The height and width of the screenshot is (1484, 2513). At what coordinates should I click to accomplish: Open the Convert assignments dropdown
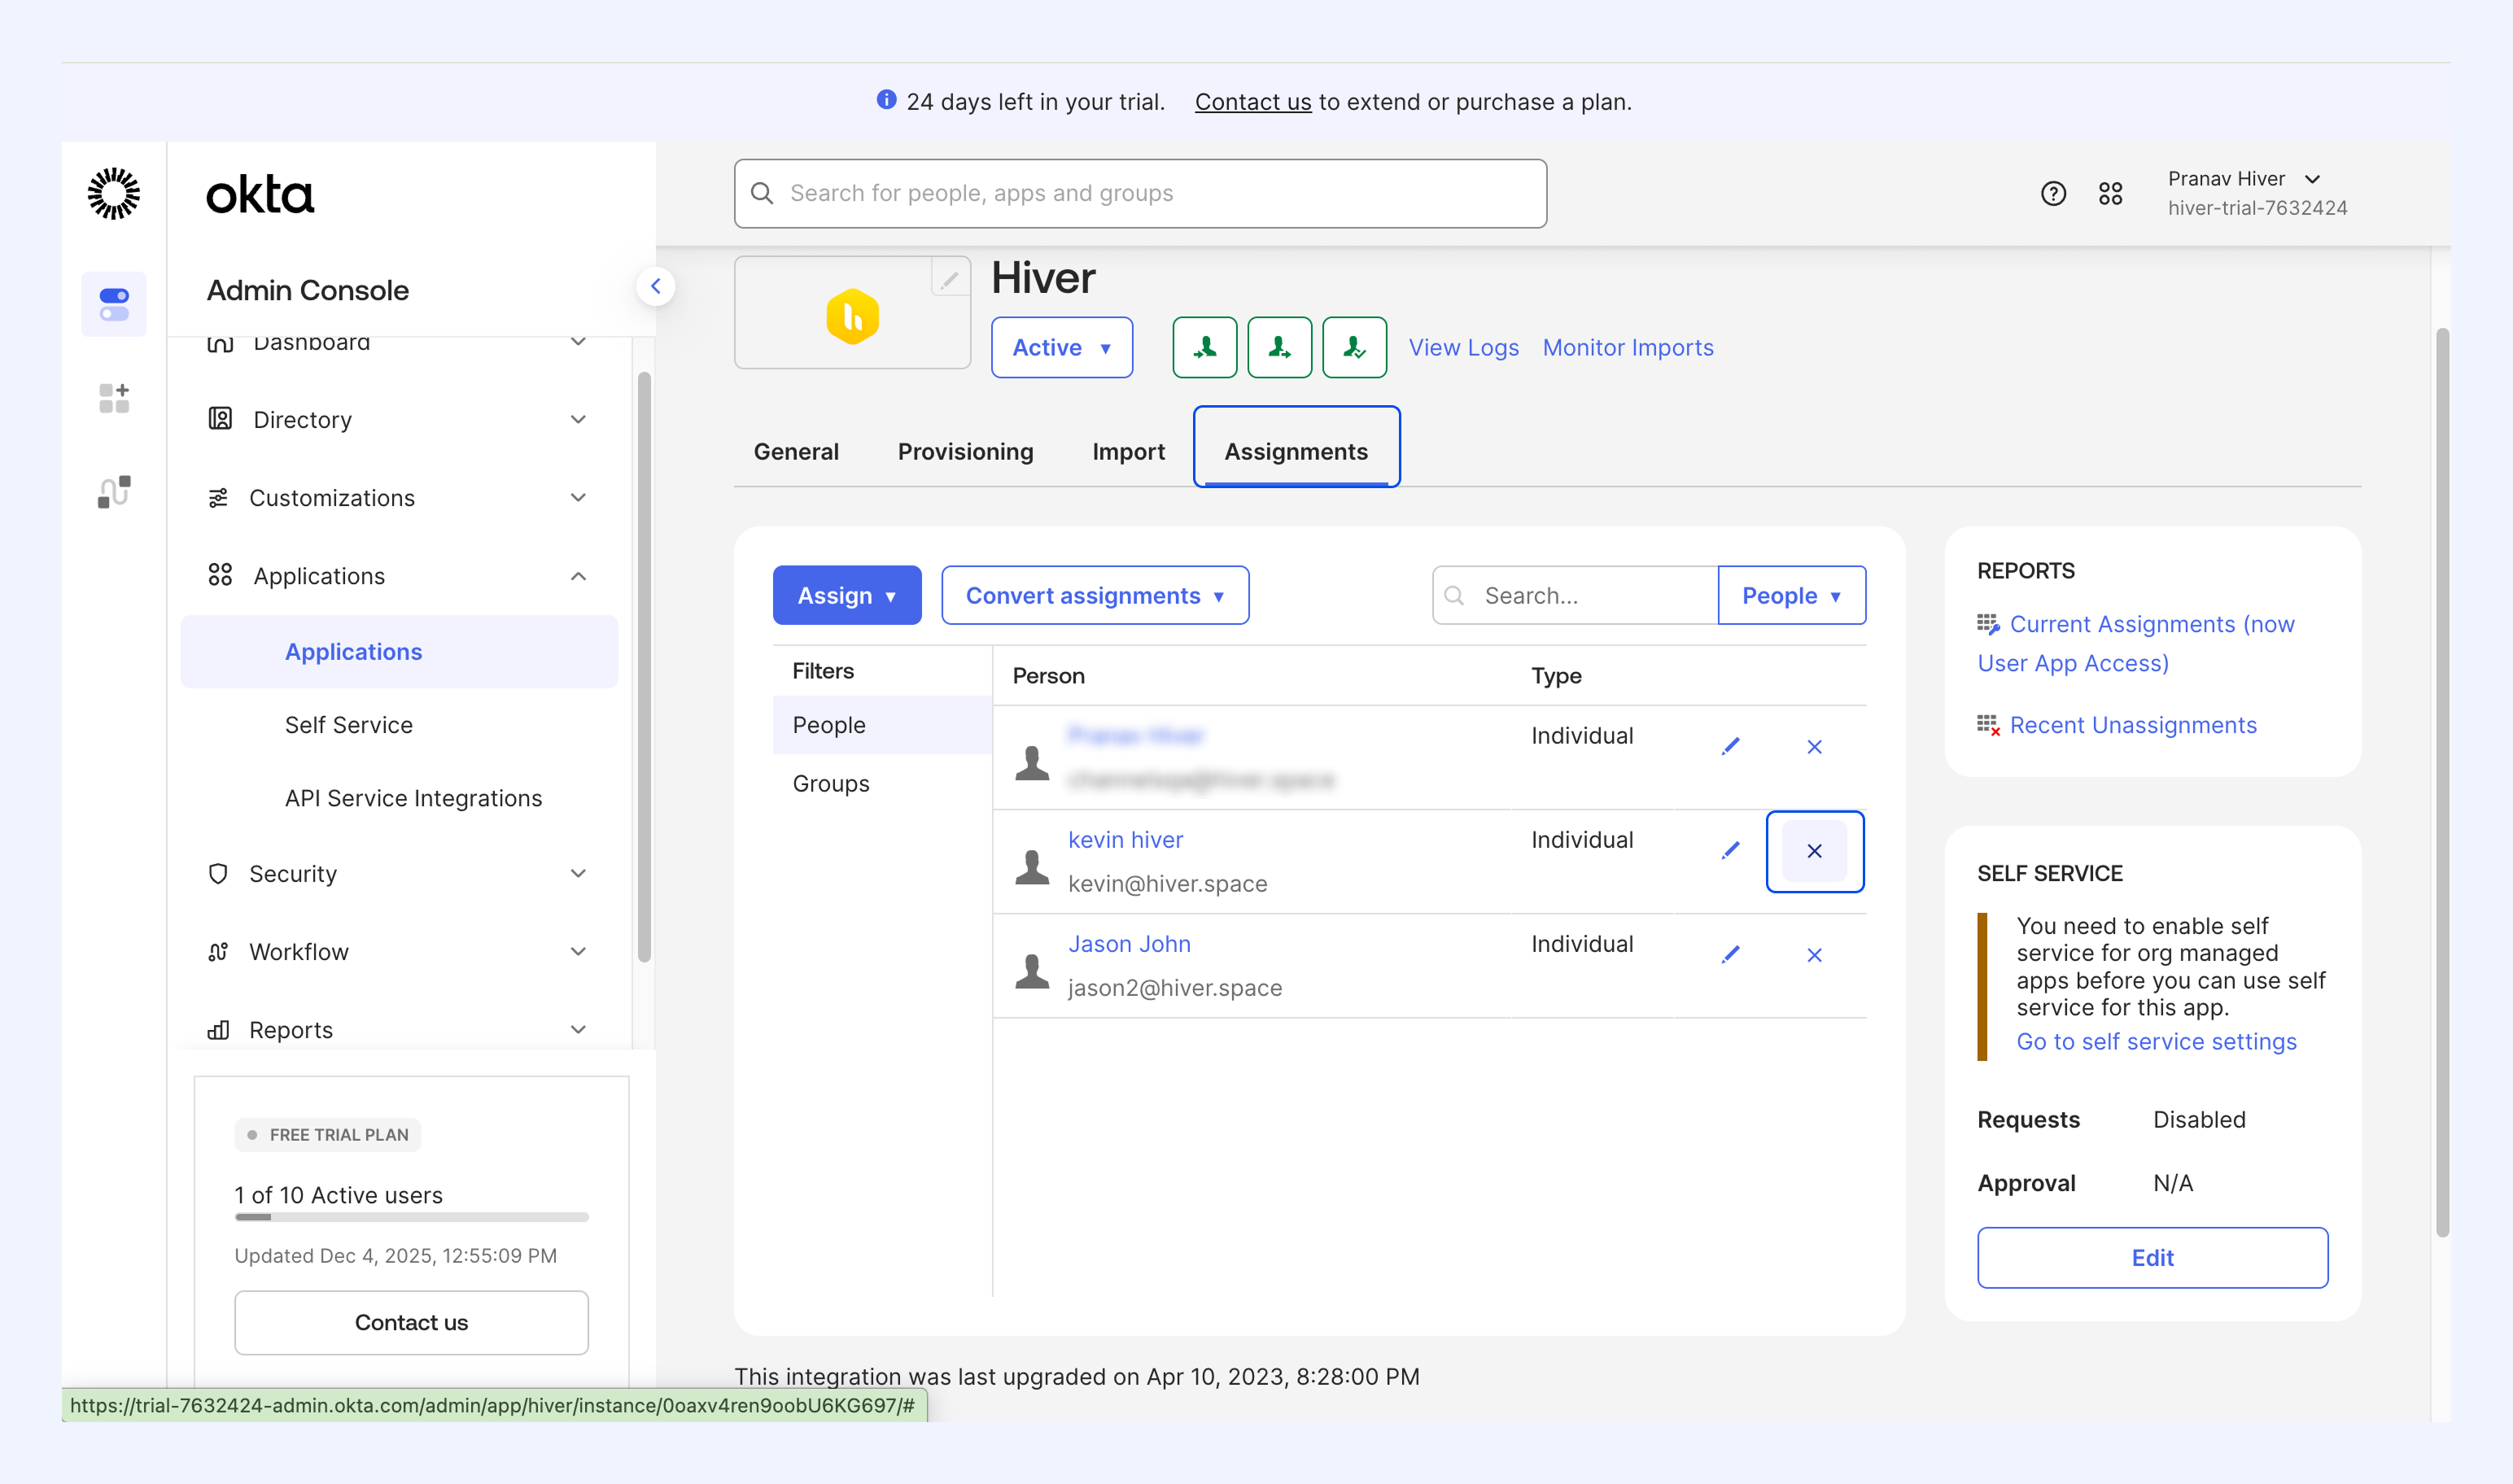coord(1095,595)
